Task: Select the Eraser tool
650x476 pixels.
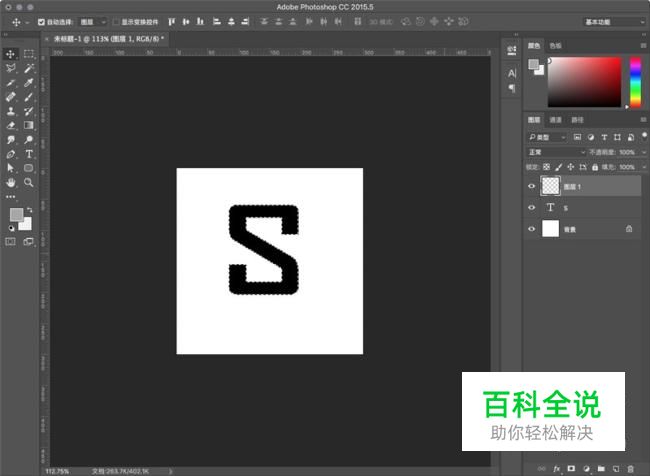Action: point(11,125)
